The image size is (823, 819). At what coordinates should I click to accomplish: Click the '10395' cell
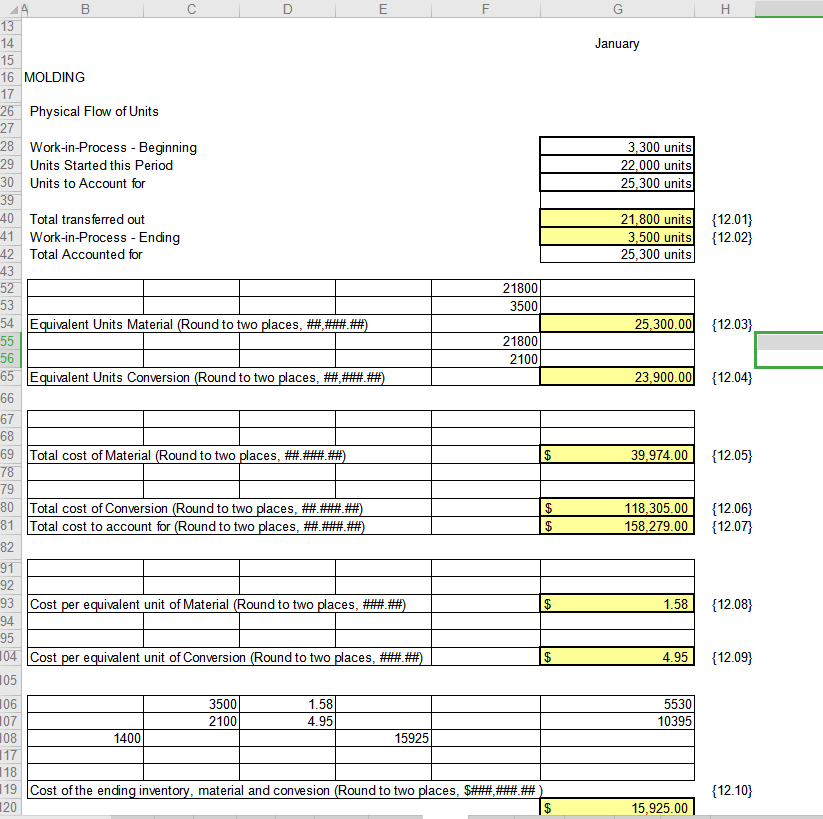(x=617, y=721)
